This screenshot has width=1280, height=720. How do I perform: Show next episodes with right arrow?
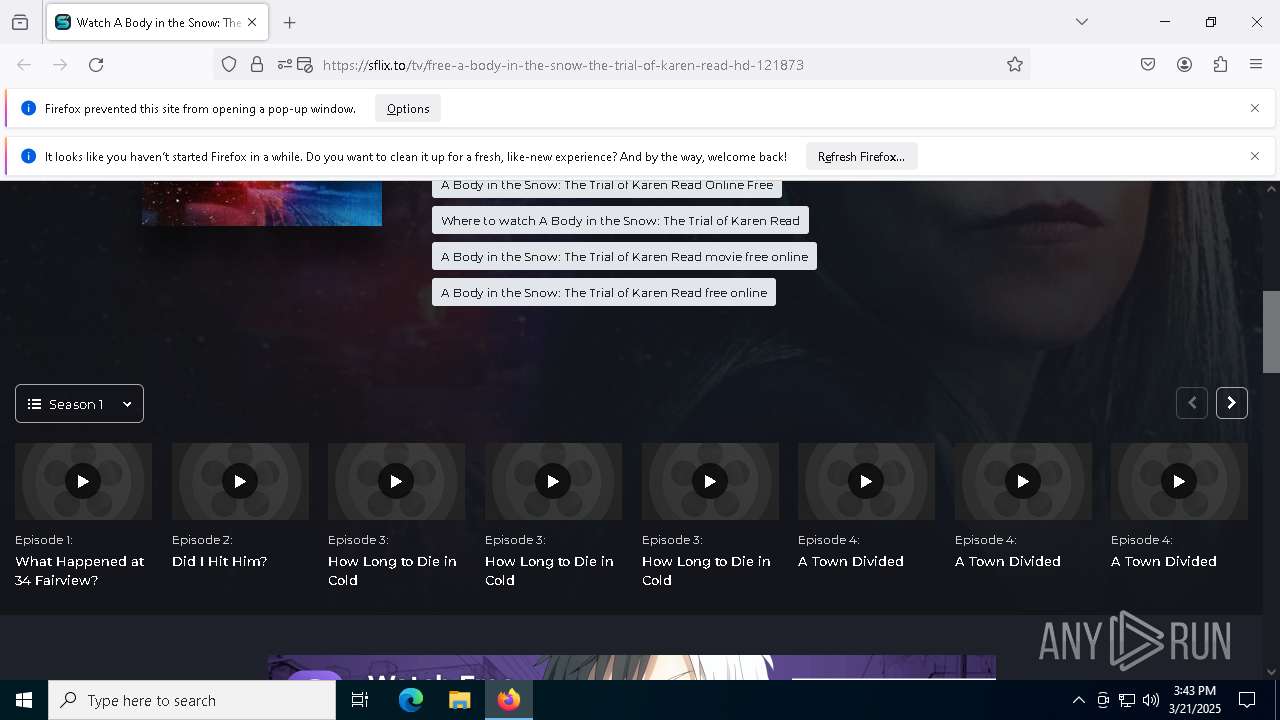click(1232, 403)
